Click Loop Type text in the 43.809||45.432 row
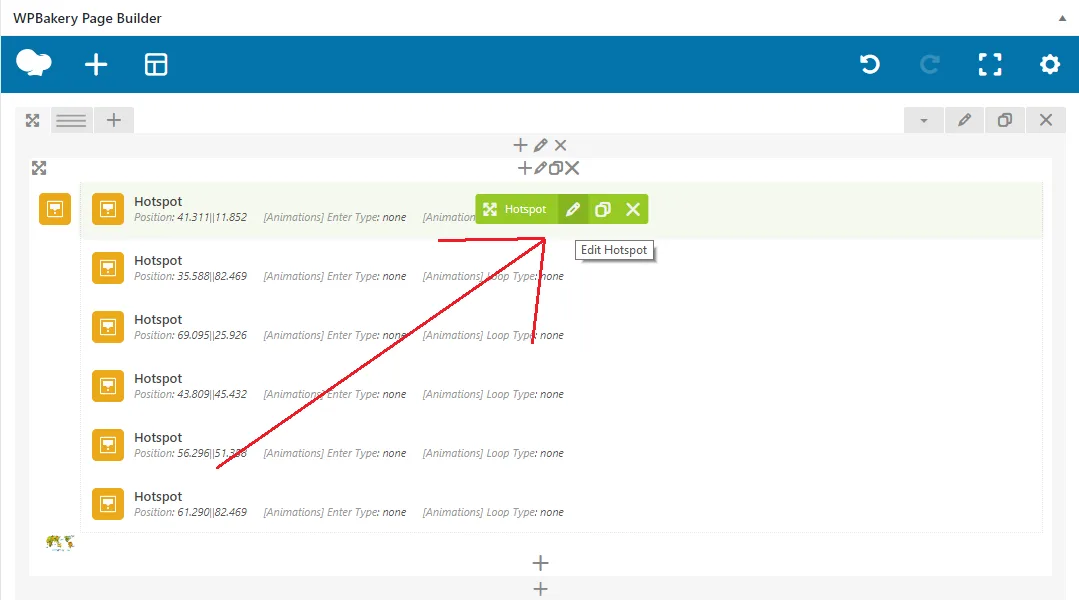 (x=493, y=395)
